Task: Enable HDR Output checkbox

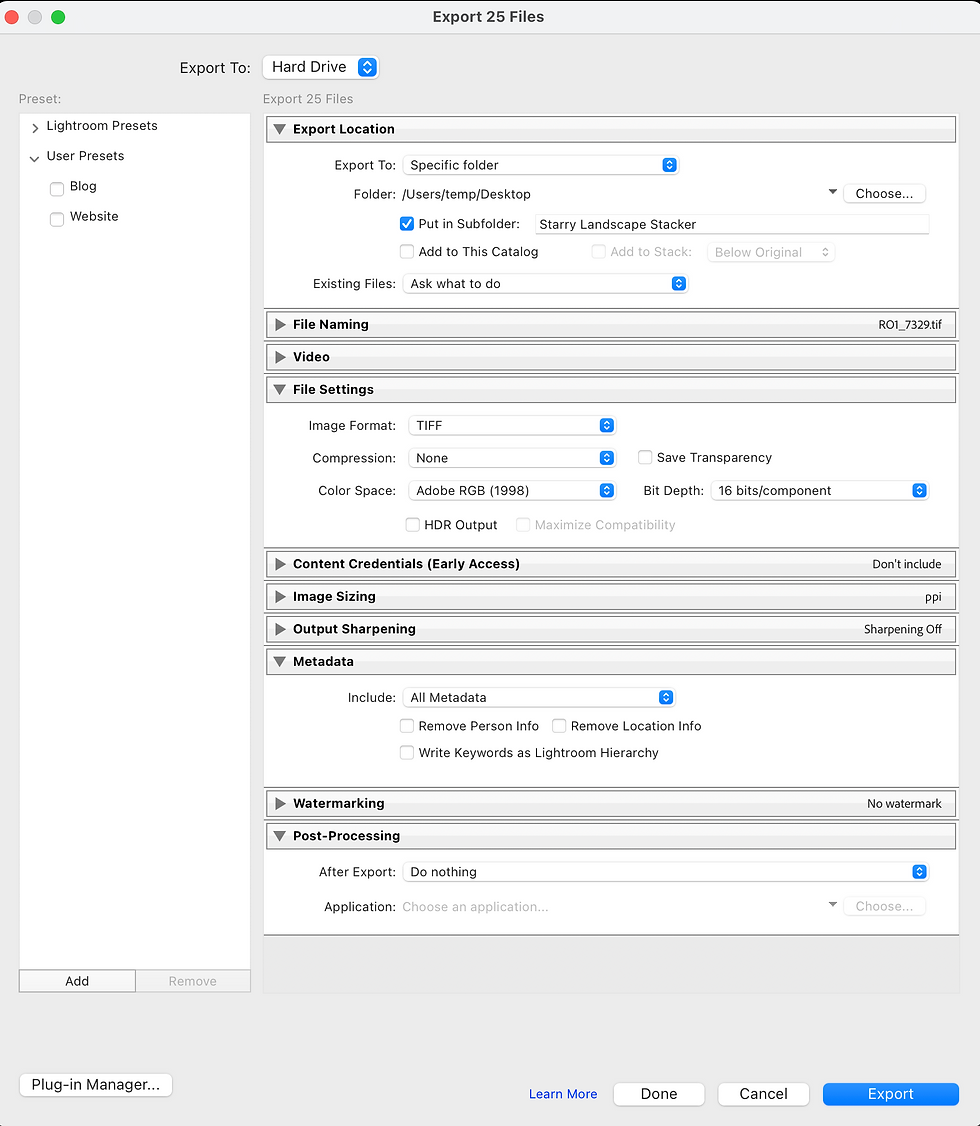Action: pyautogui.click(x=412, y=524)
